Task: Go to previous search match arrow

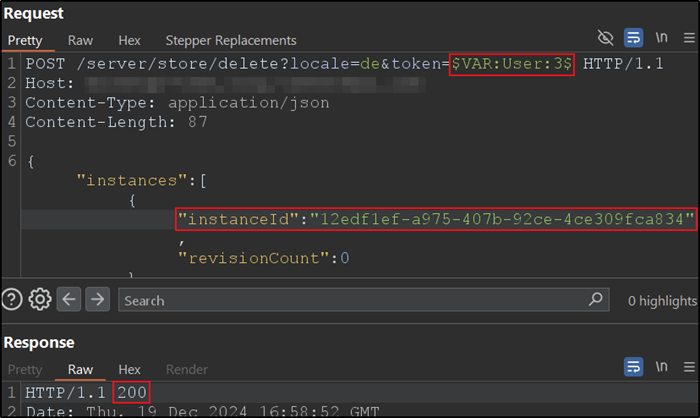Action: (x=69, y=299)
